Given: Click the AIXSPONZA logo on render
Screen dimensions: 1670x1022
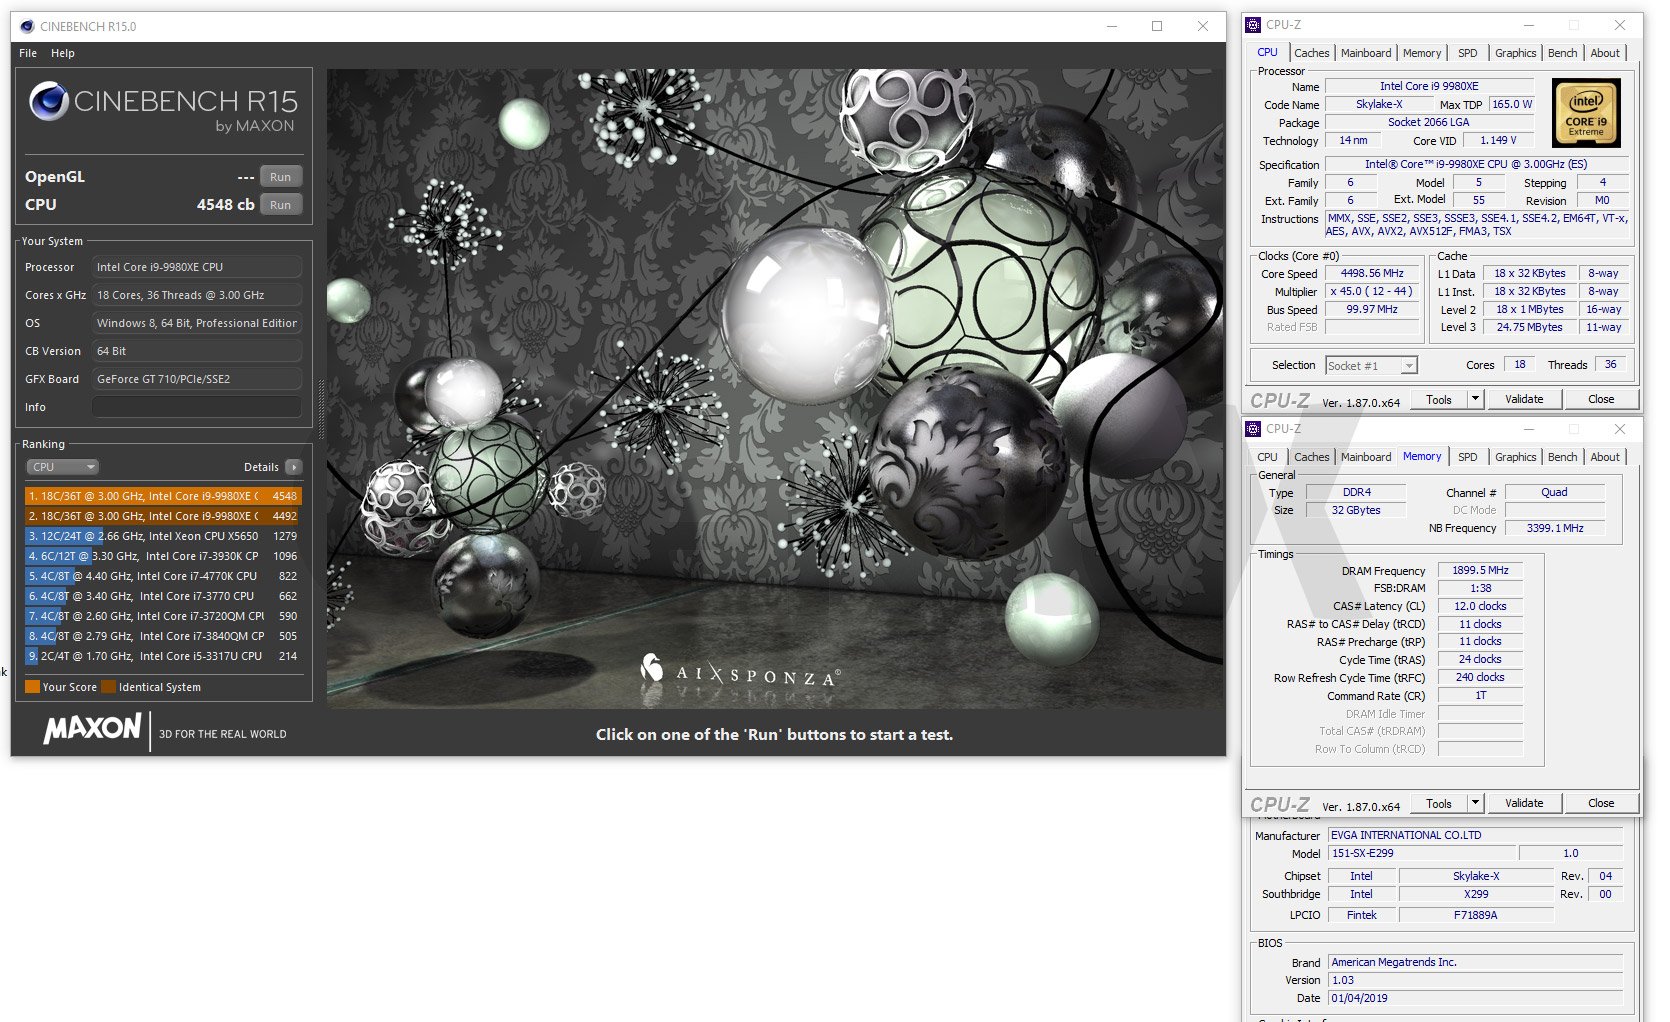Looking at the screenshot, I should [x=740, y=672].
